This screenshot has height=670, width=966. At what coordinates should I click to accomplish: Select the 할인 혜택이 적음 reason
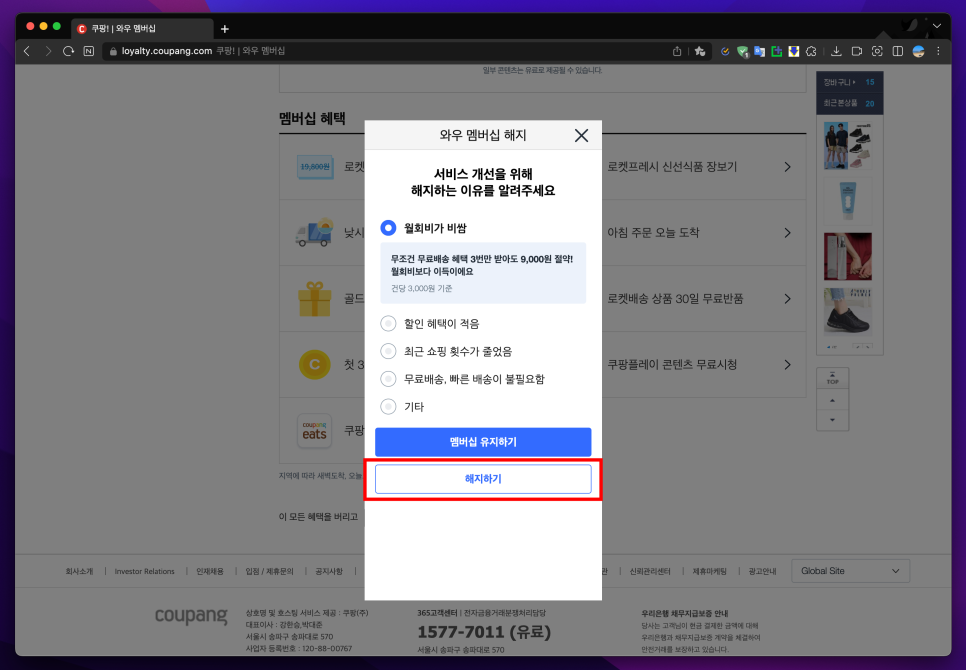tap(388, 324)
